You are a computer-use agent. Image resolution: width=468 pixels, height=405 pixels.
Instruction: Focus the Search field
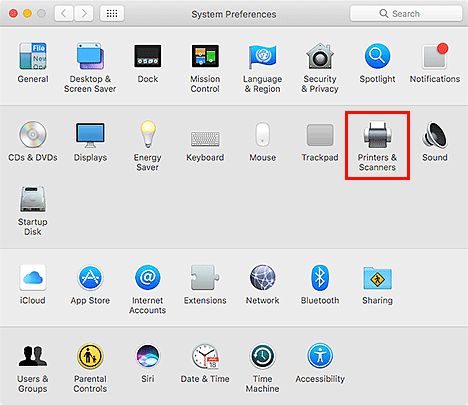pyautogui.click(x=406, y=14)
